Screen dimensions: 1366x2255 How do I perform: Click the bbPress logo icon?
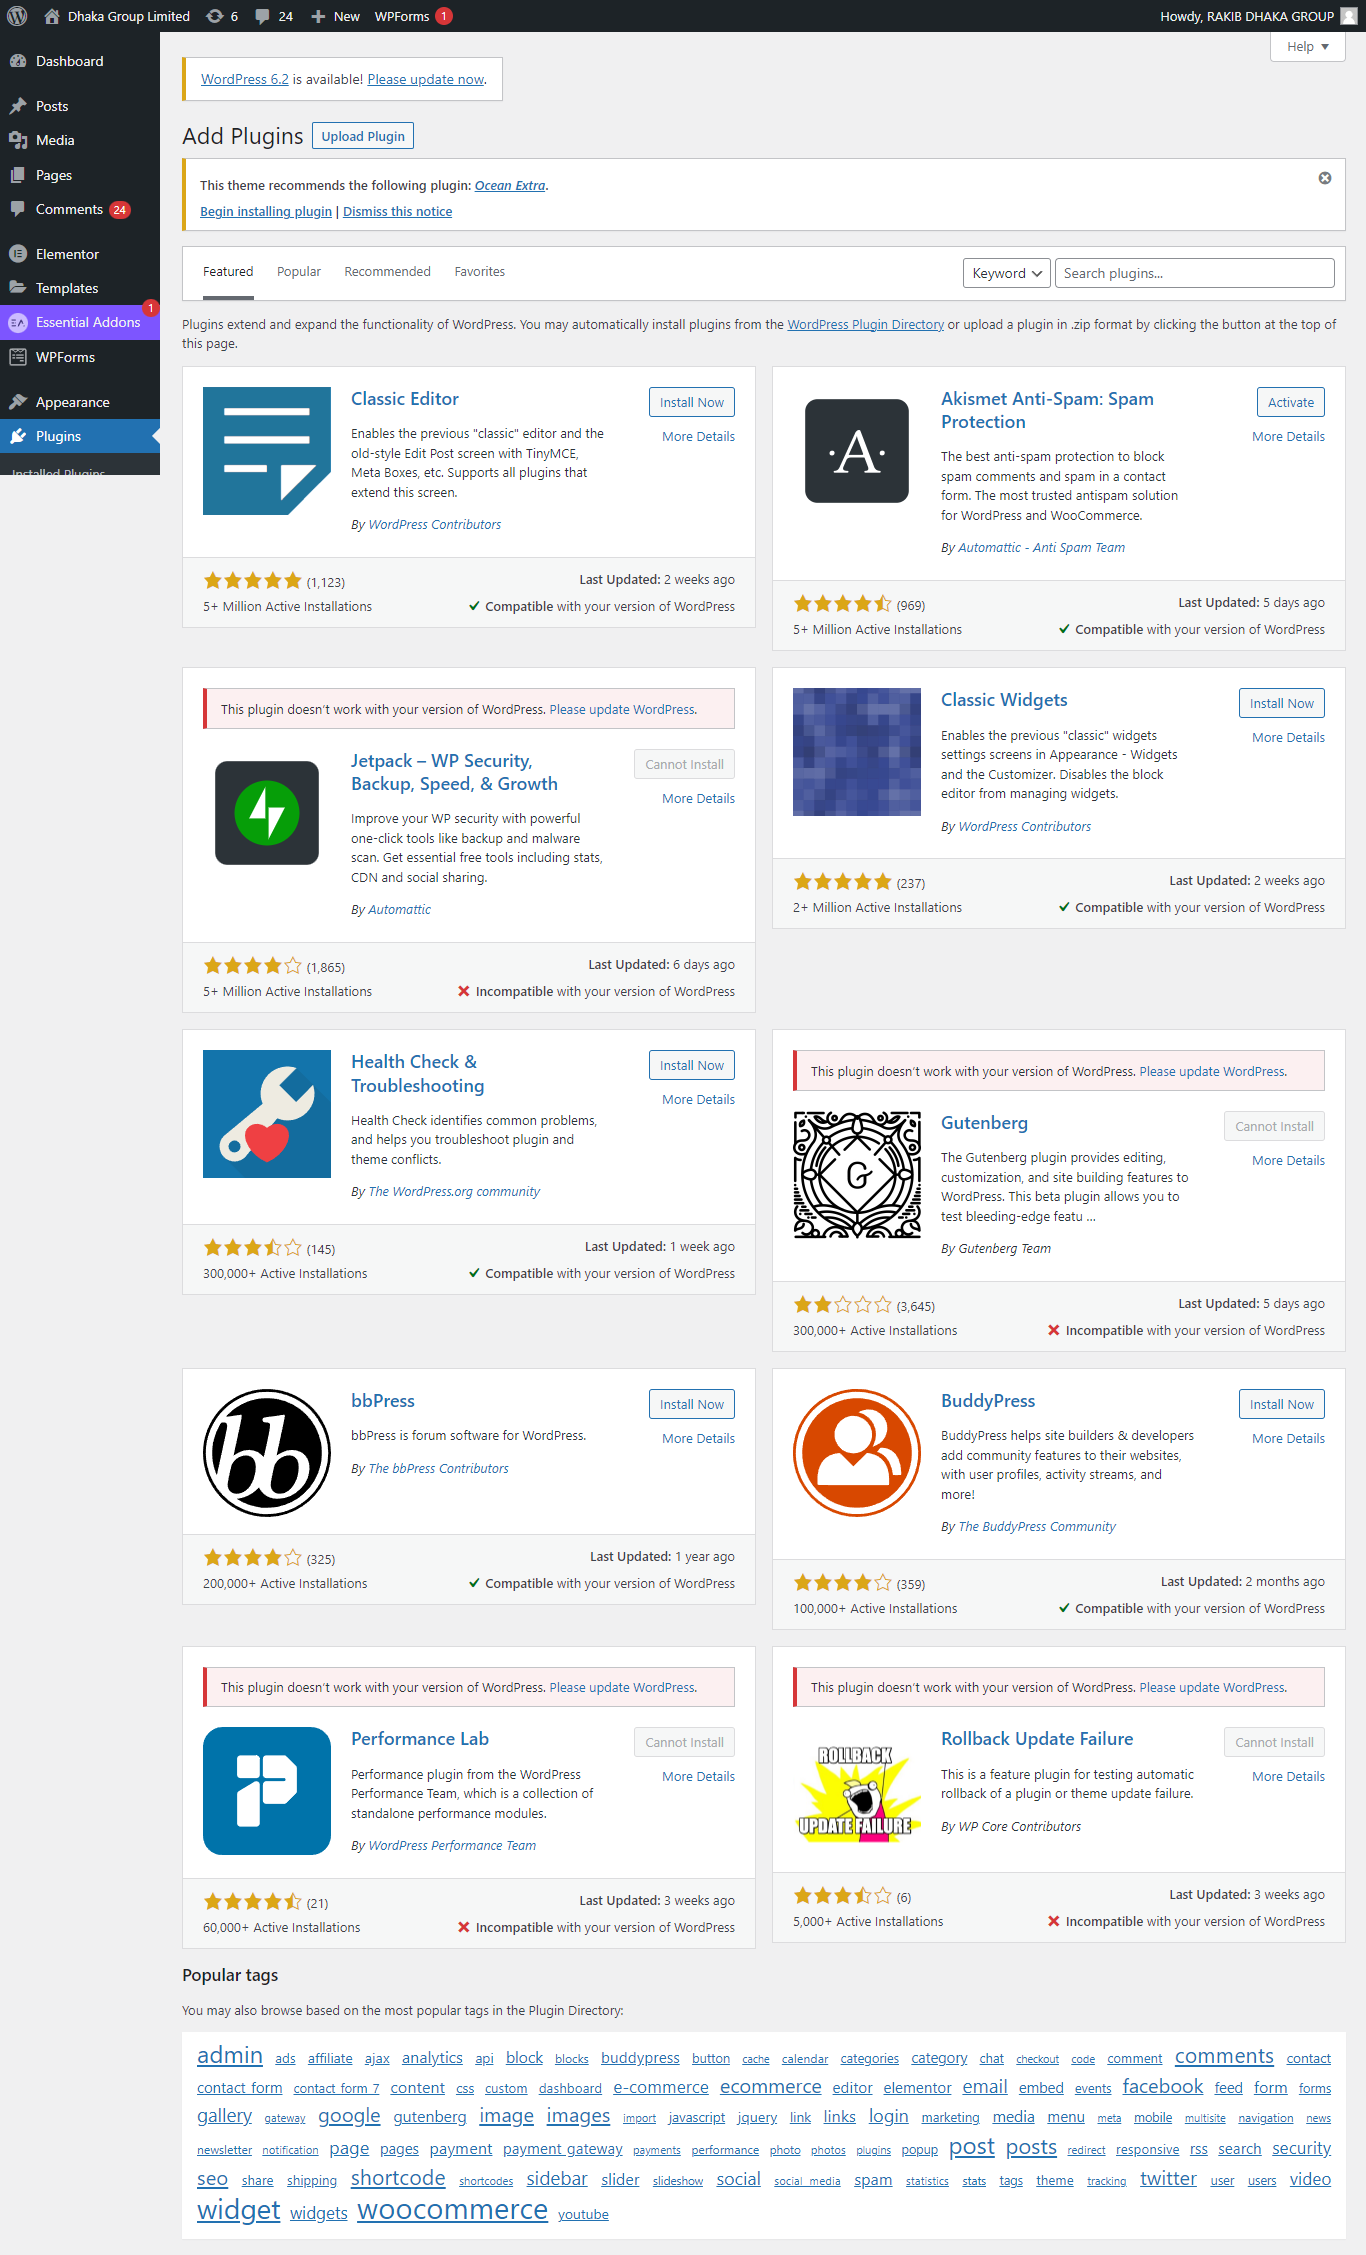click(x=267, y=1453)
